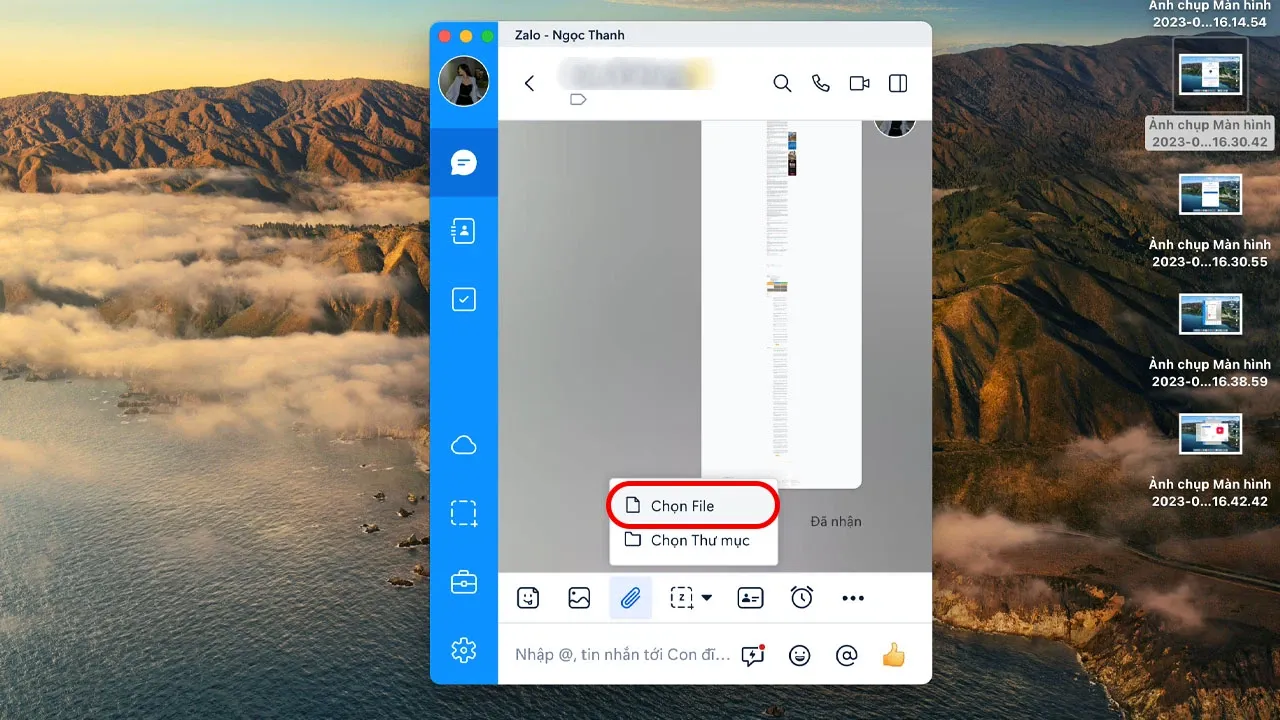Send a contact card icon
Viewport: 1280px width, 720px height.
pos(750,598)
